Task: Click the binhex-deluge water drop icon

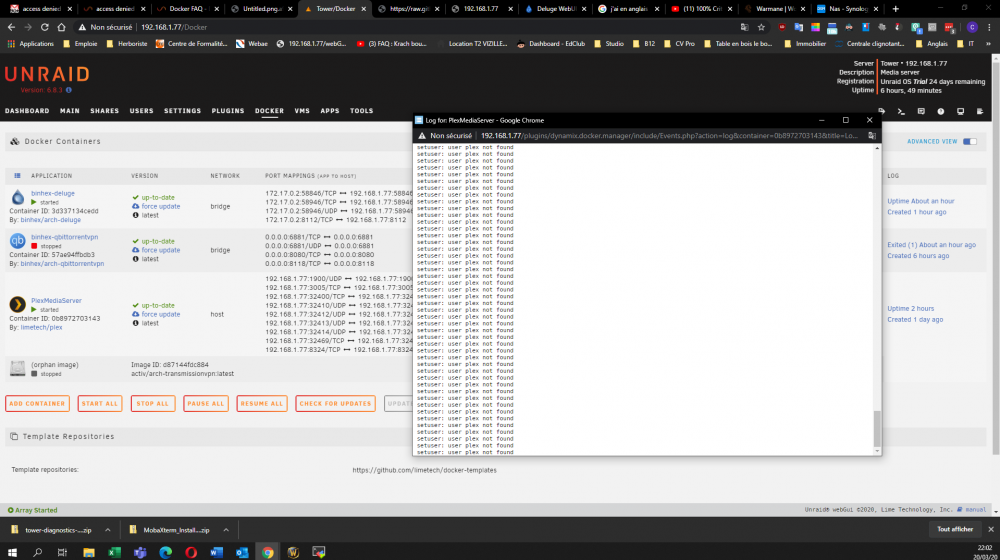Action: pyautogui.click(x=17, y=198)
